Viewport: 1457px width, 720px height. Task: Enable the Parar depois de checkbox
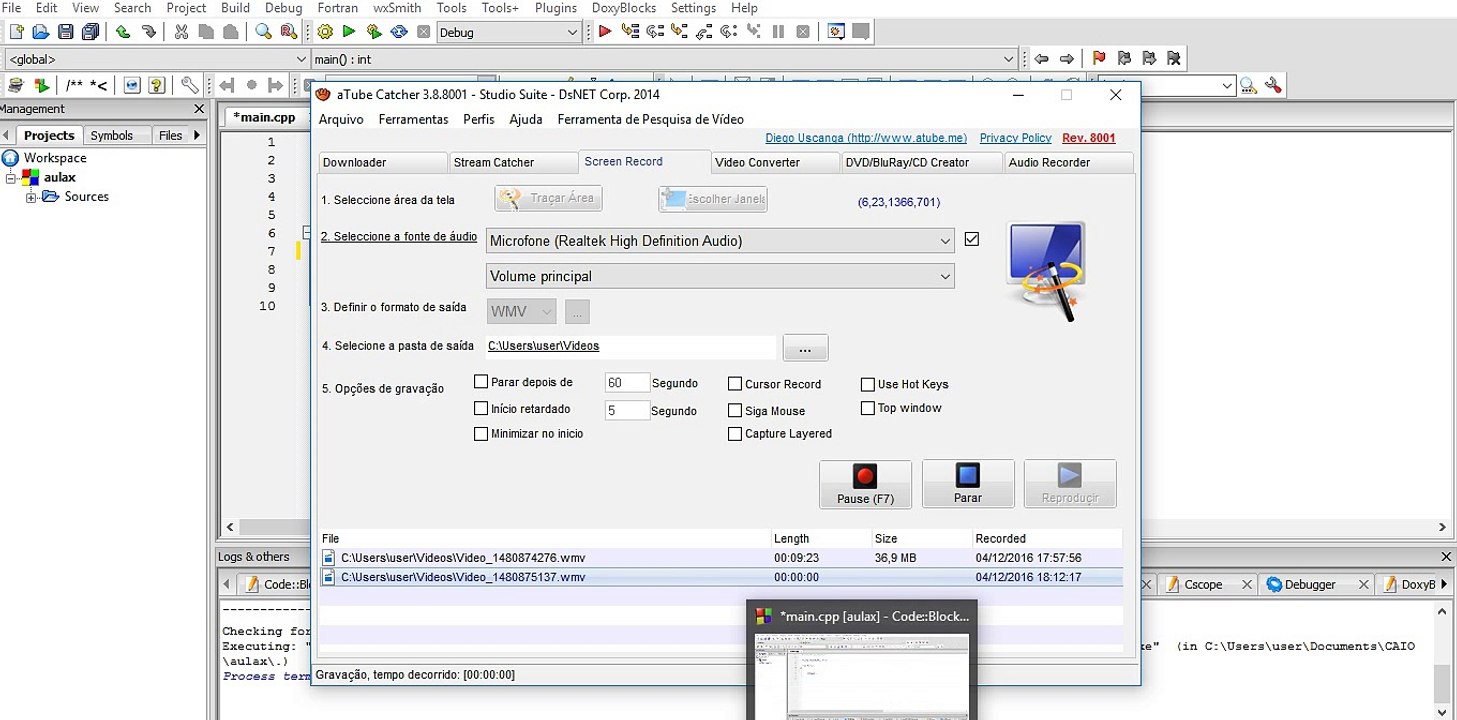pyautogui.click(x=481, y=382)
